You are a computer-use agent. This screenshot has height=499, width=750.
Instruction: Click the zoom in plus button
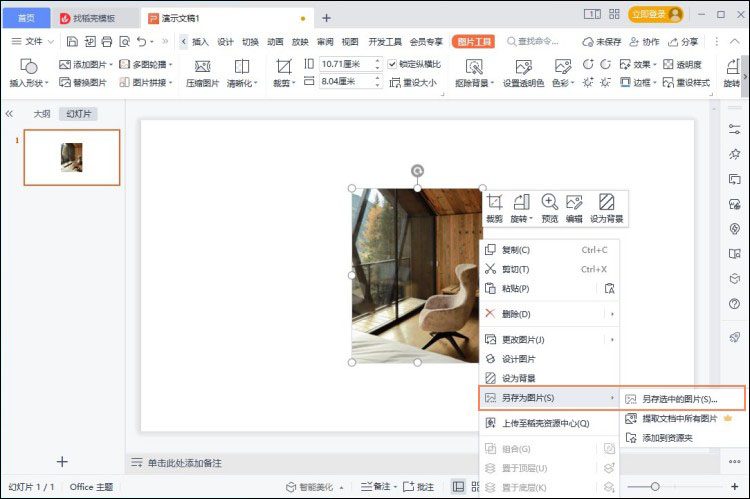[735, 487]
